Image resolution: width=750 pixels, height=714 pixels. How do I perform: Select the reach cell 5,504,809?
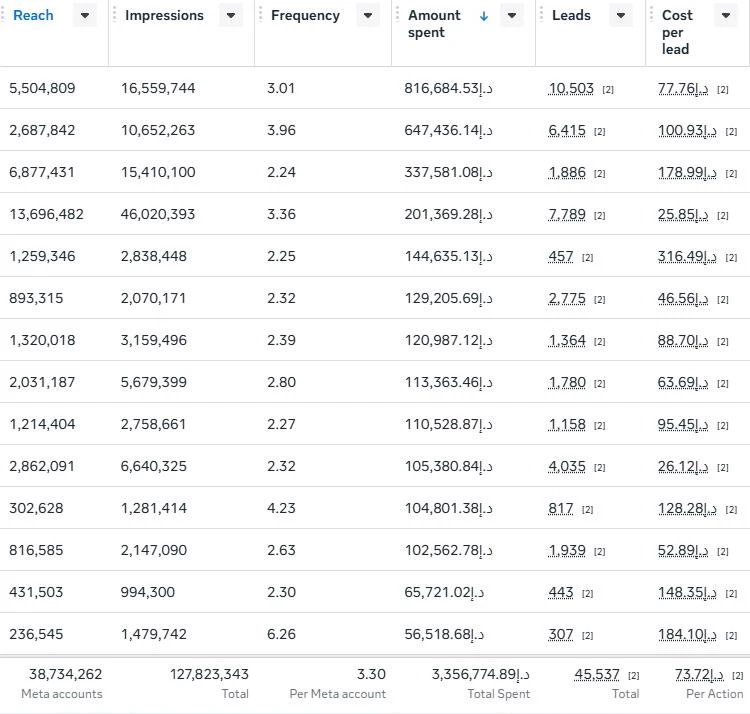42,88
